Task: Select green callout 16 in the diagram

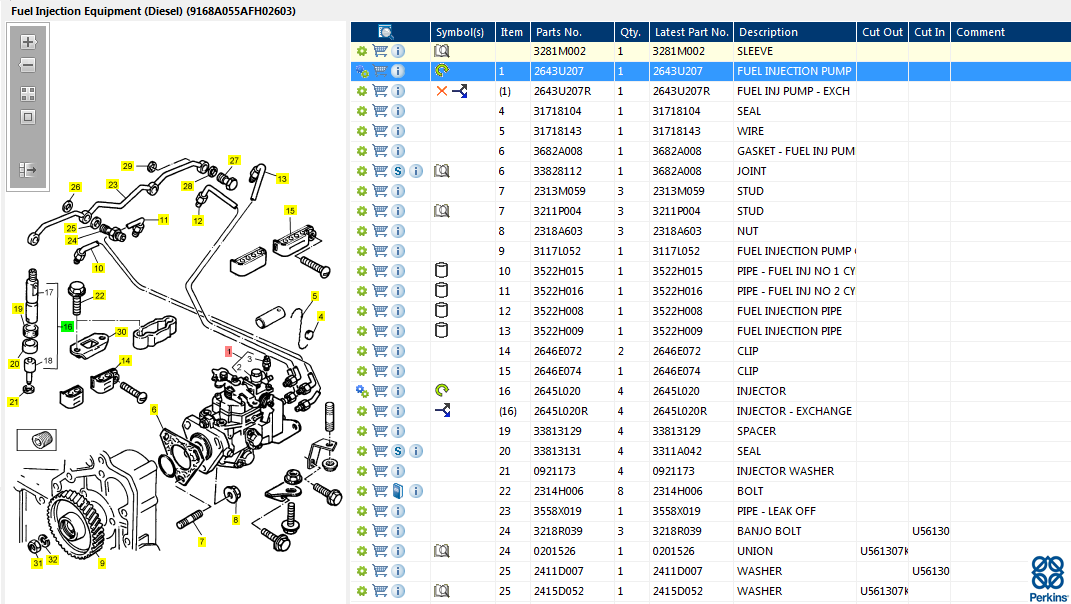Action: (67, 327)
